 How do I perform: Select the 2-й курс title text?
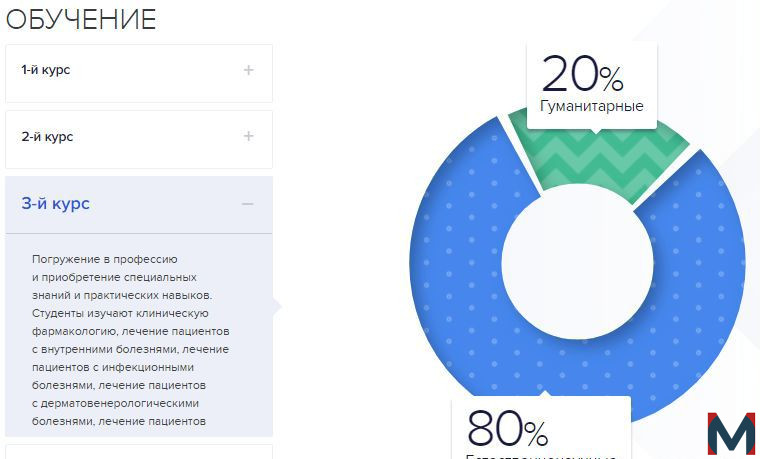(47, 137)
